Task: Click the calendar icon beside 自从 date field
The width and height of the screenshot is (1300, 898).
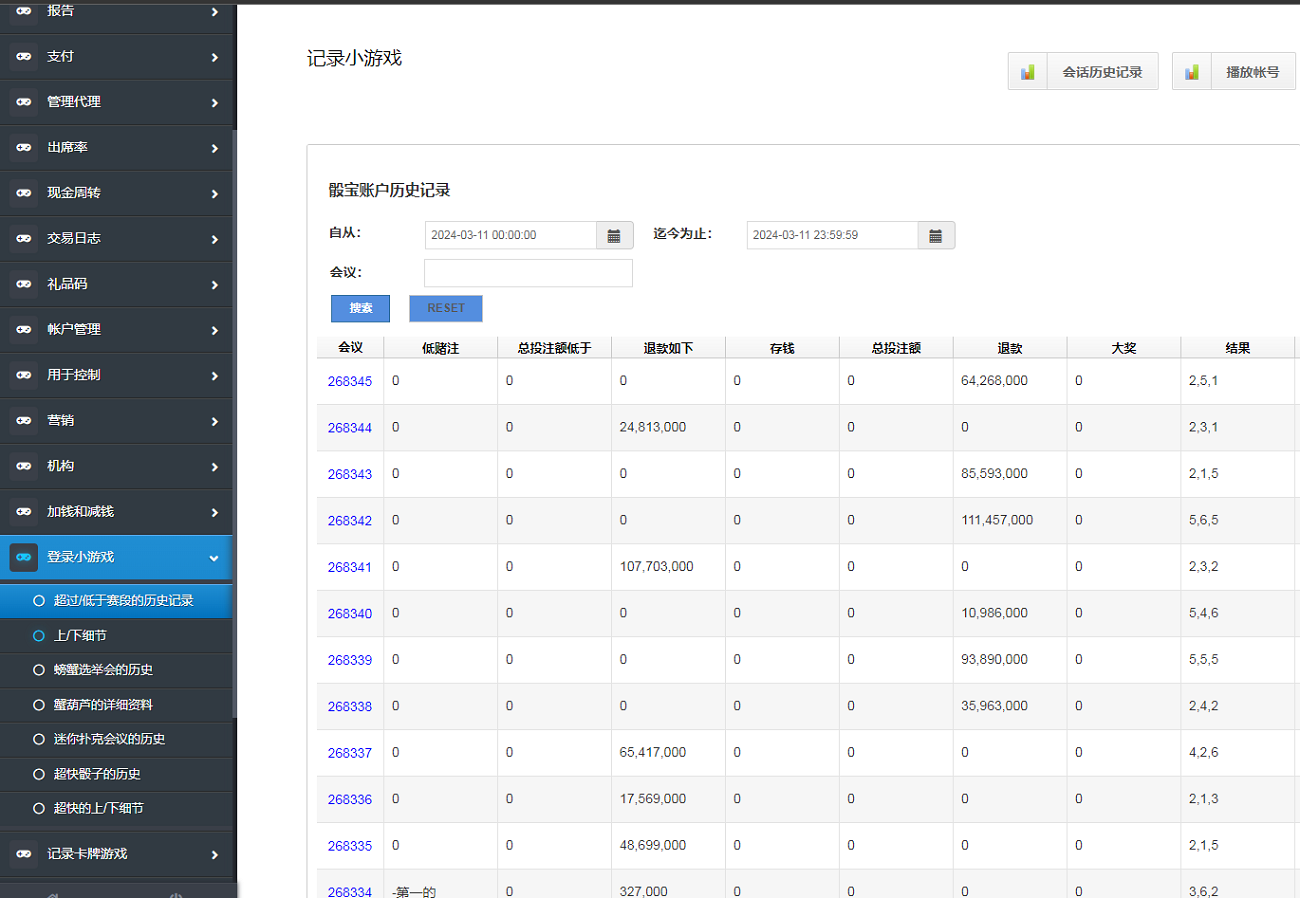Action: [x=614, y=236]
